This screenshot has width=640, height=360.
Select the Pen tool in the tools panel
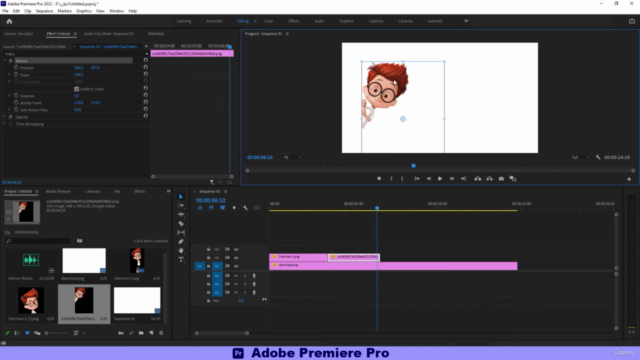click(181, 241)
